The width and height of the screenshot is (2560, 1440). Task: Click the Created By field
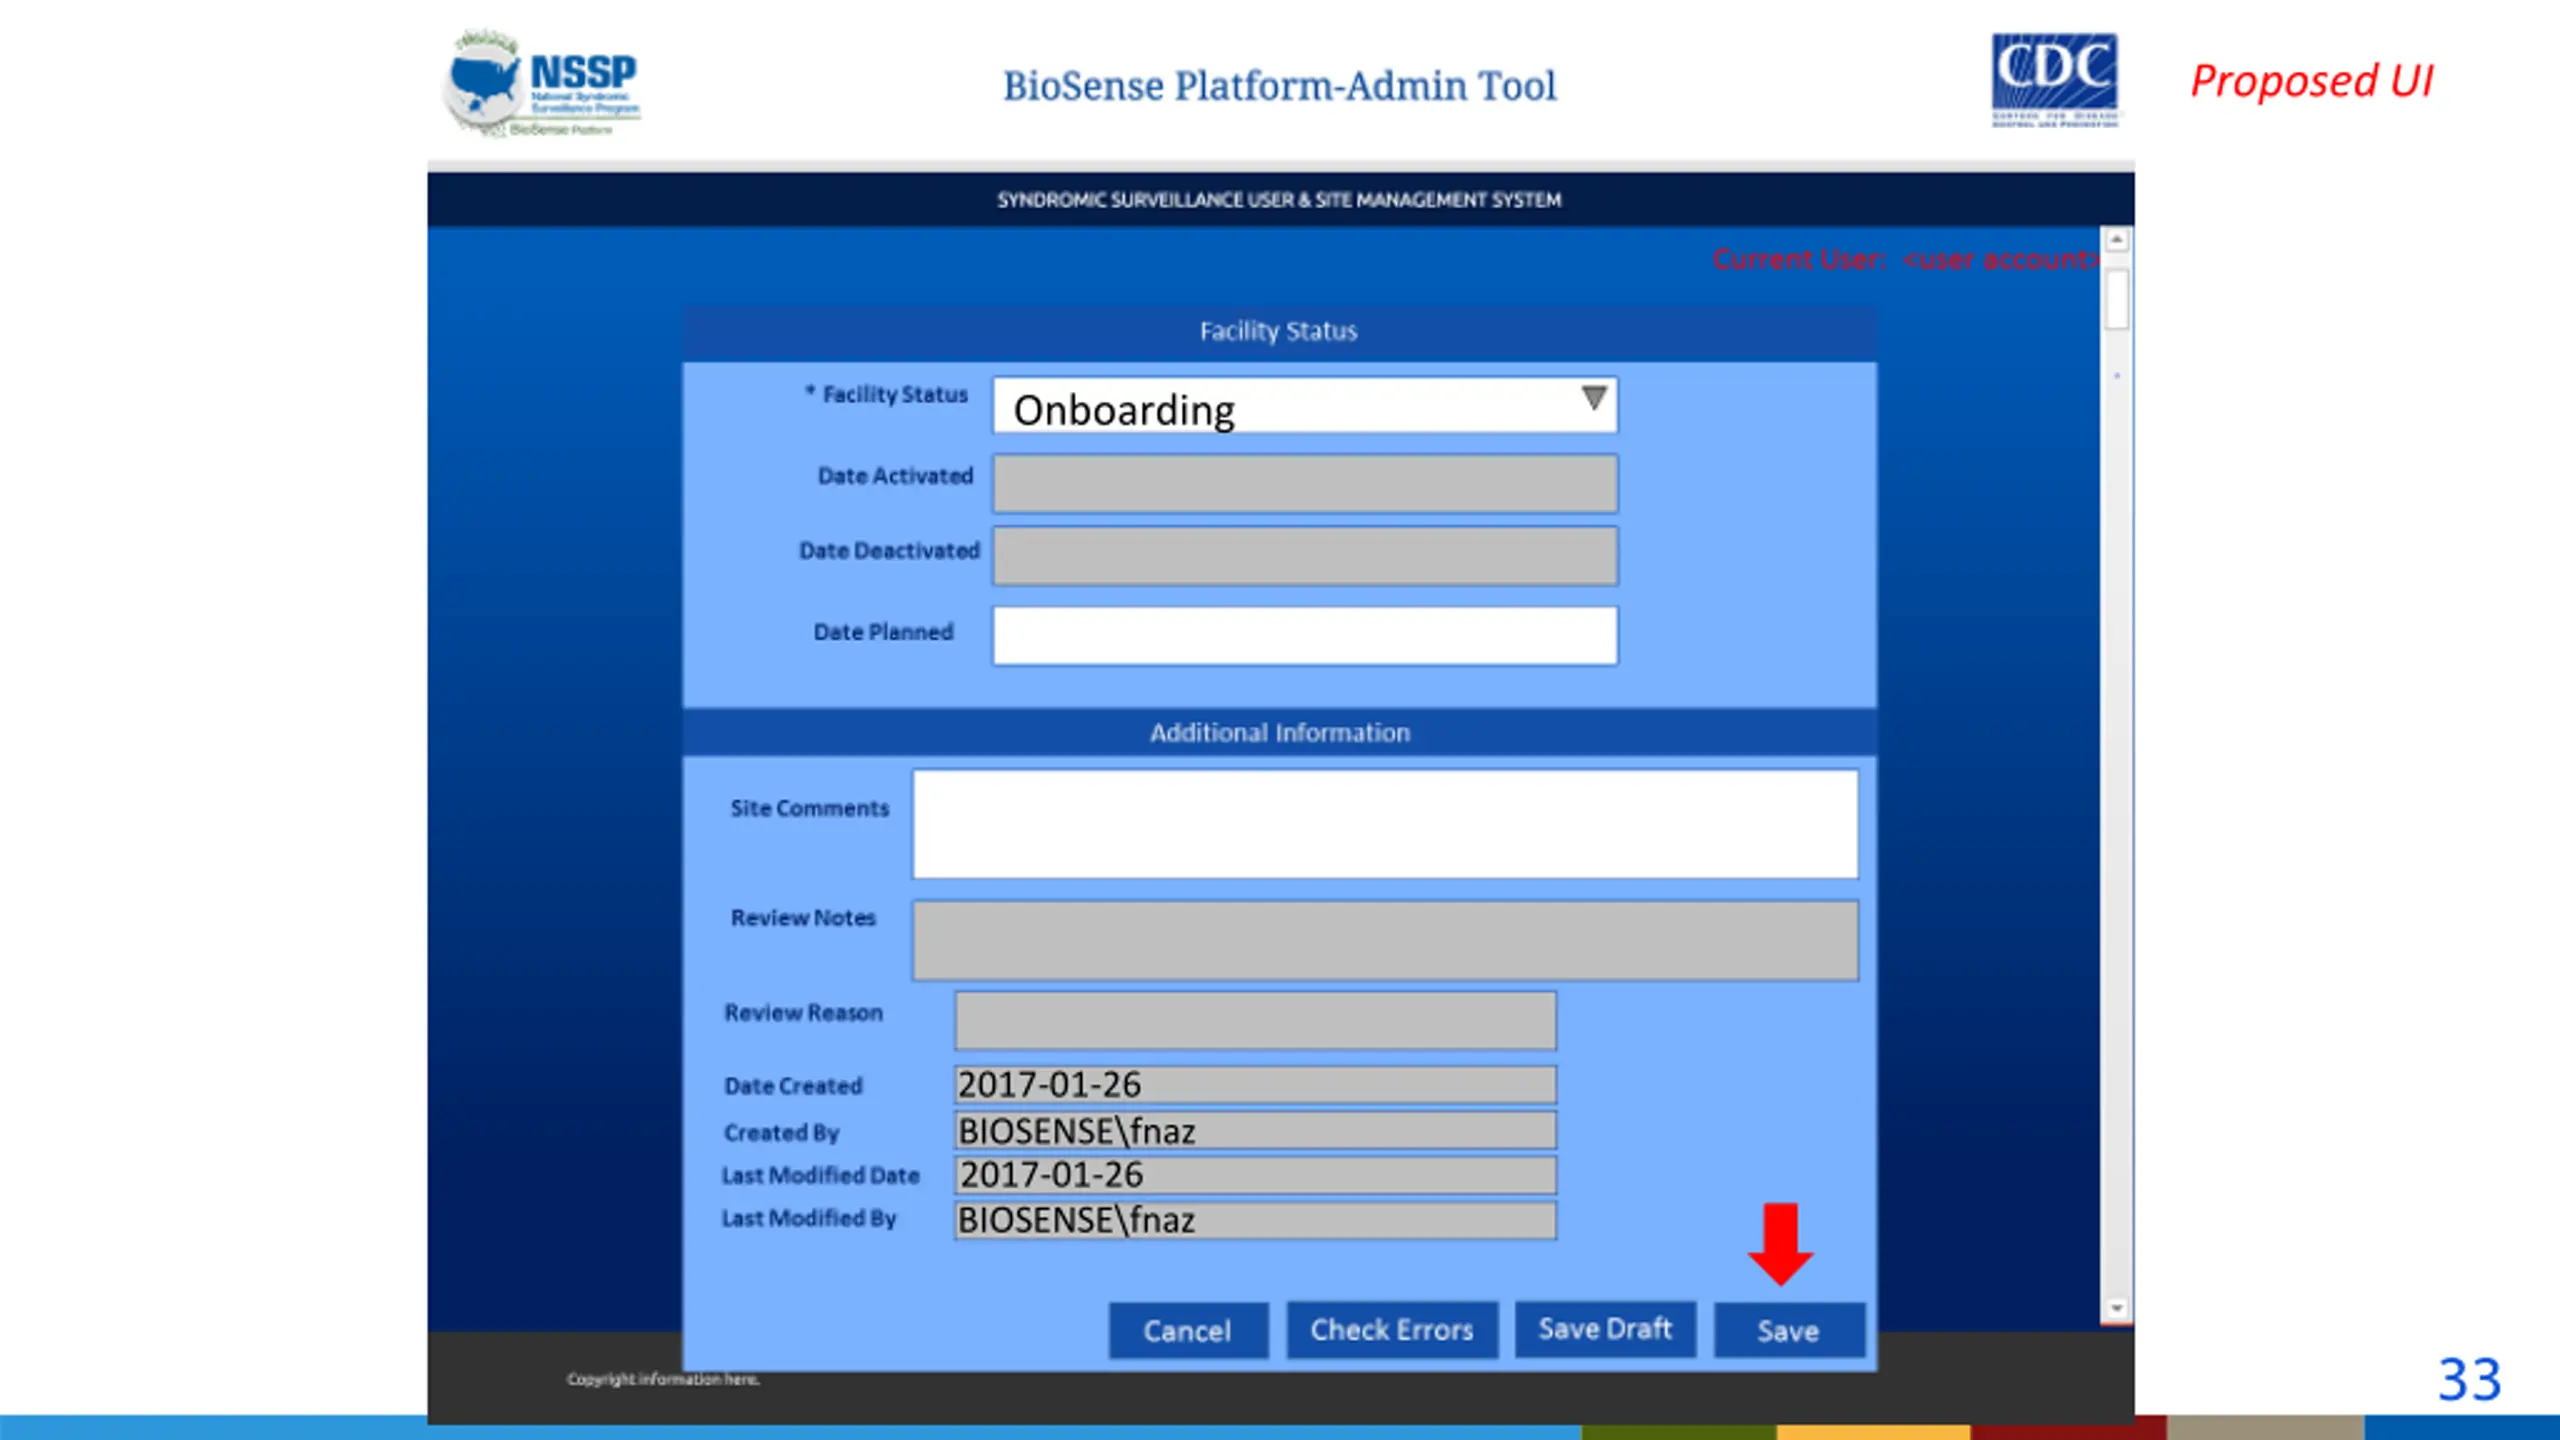[x=1255, y=1131]
